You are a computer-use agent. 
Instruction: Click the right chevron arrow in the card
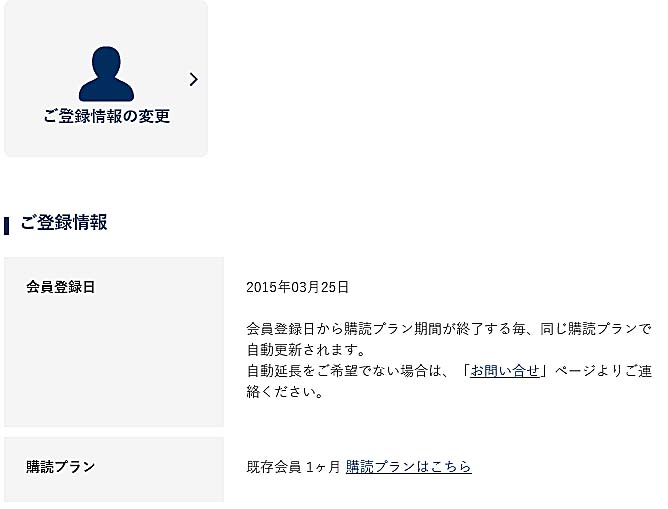[x=193, y=79]
